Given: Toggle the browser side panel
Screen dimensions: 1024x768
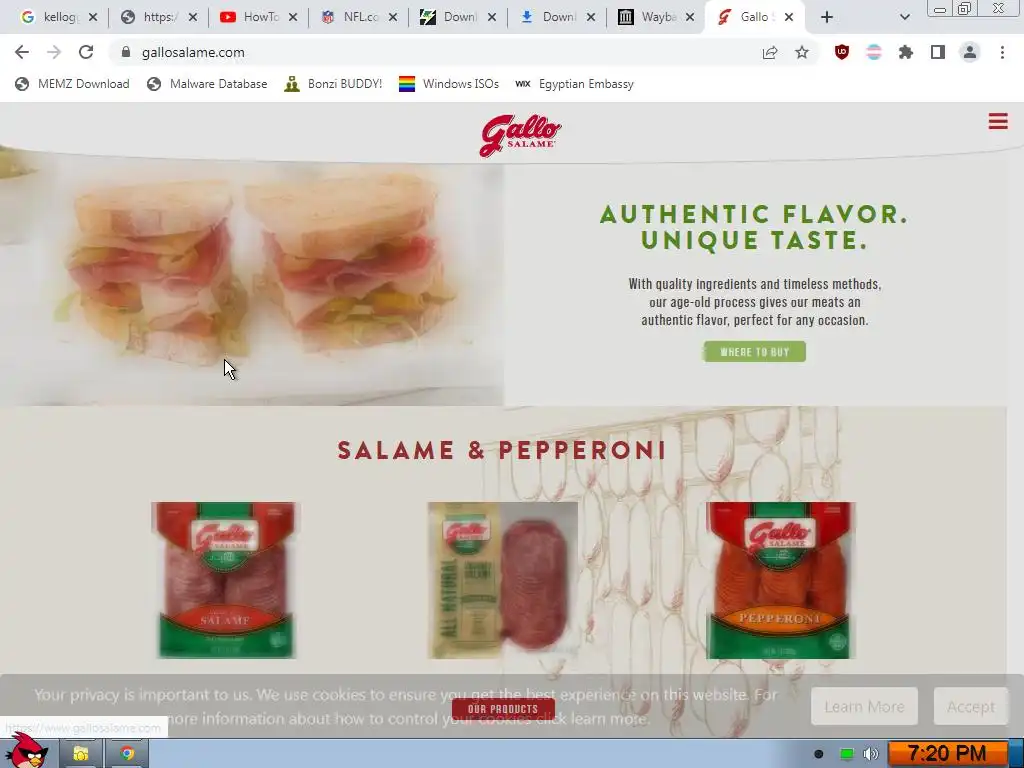Looking at the screenshot, I should tap(938, 52).
